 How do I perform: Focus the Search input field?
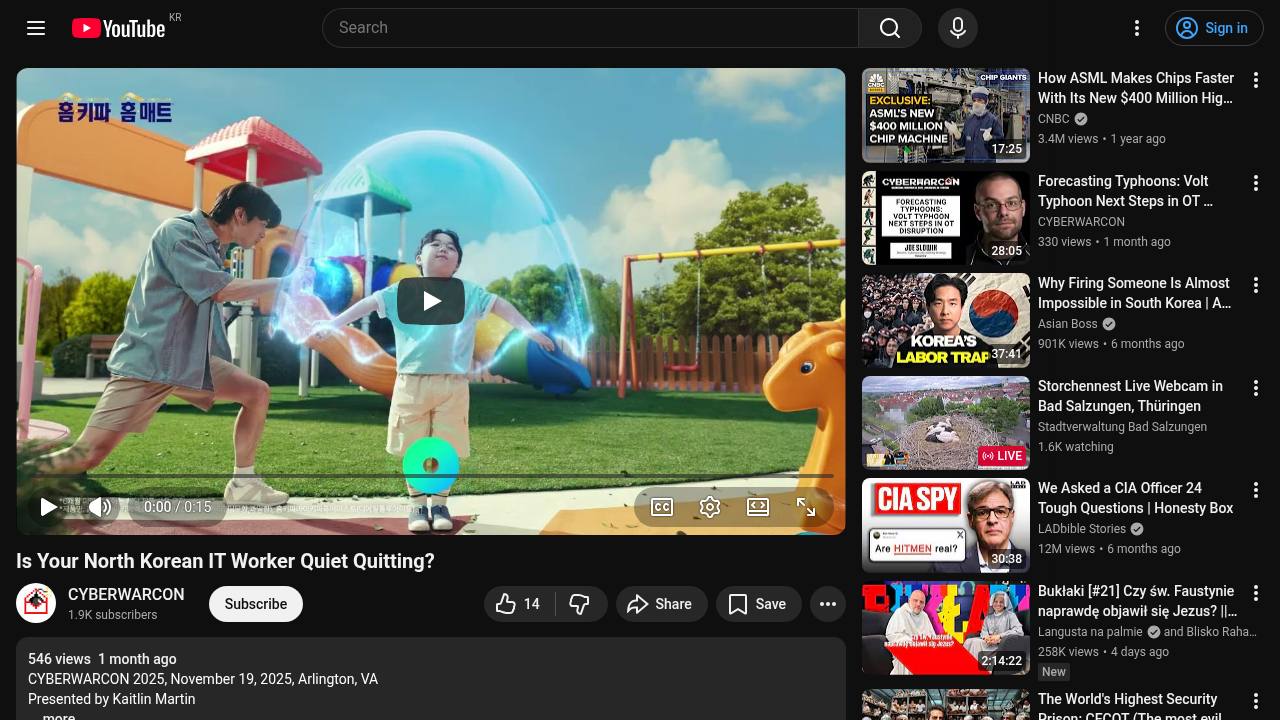[590, 28]
